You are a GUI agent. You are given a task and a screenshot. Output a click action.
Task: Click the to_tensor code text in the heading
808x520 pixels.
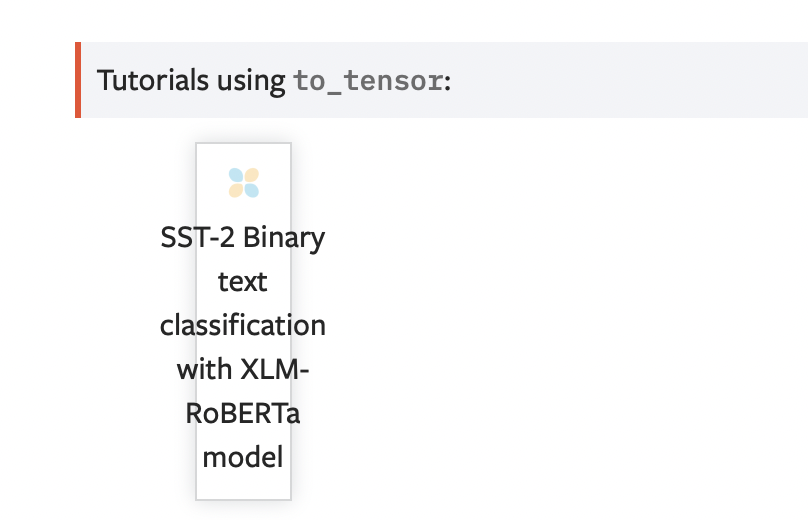pyautogui.click(x=368, y=80)
